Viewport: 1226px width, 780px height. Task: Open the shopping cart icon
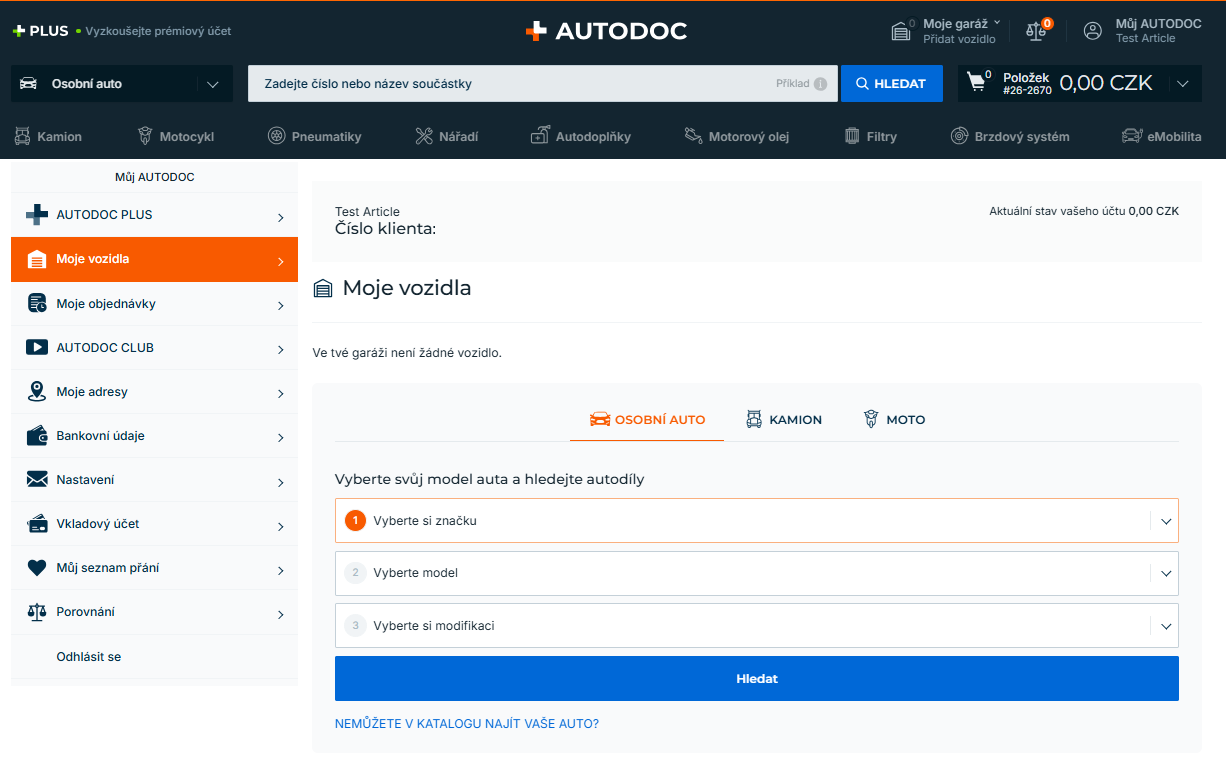[x=976, y=83]
